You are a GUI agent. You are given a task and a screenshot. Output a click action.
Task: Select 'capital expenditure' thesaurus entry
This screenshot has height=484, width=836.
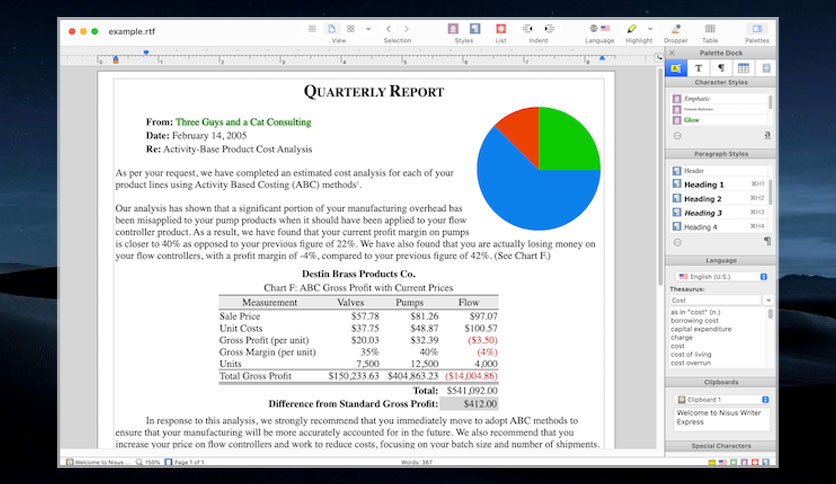[701, 329]
